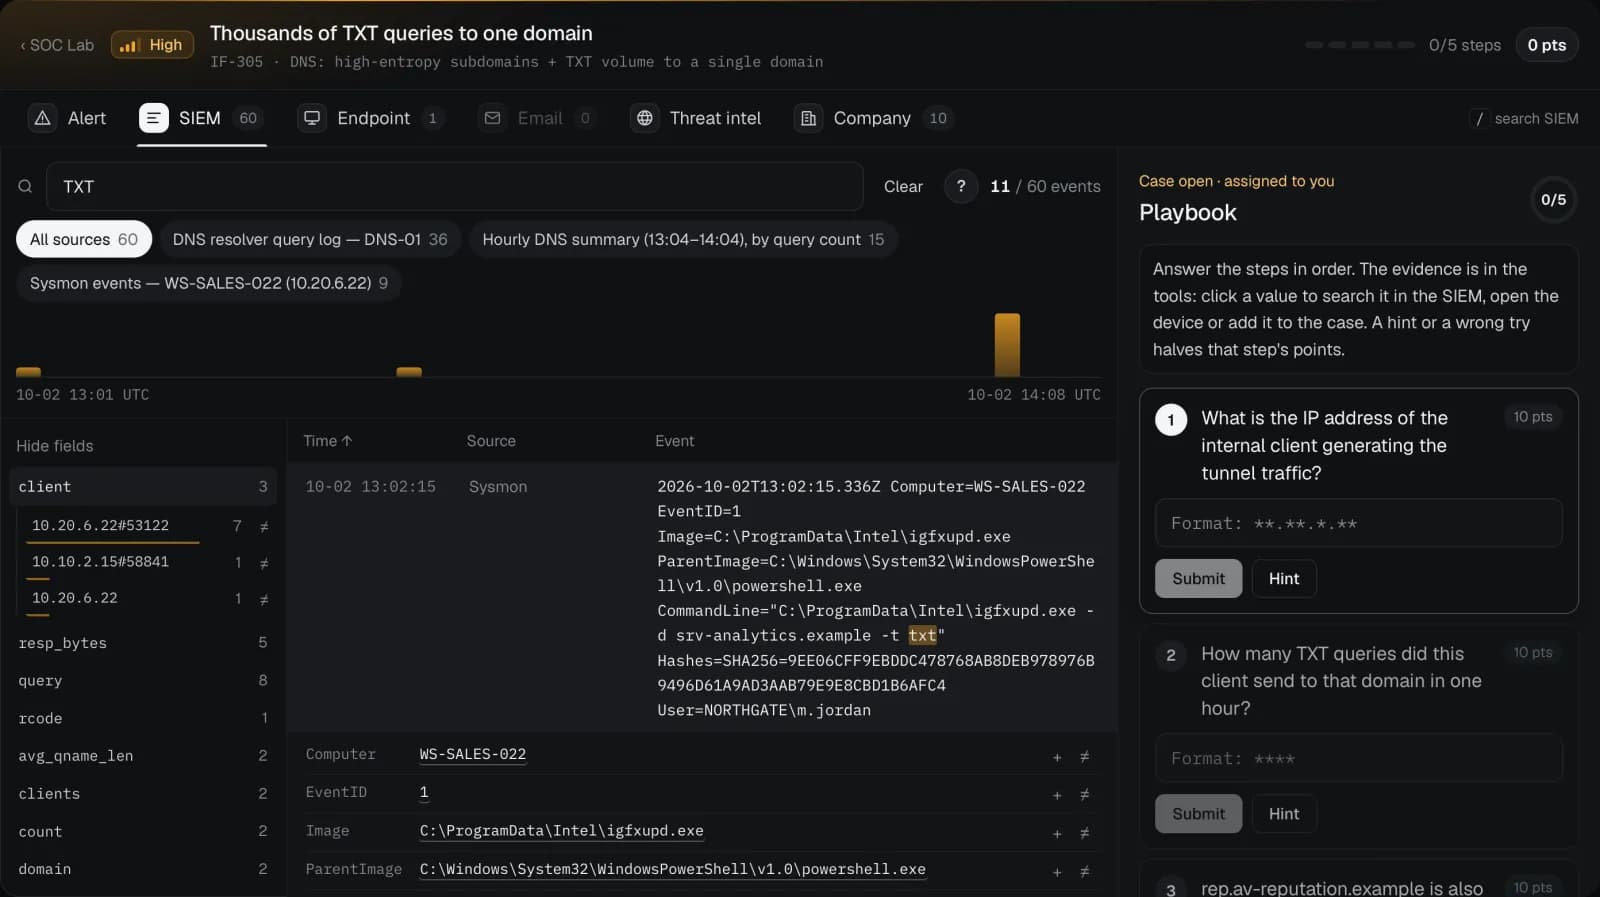Expand the count field

pyautogui.click(x=143, y=831)
